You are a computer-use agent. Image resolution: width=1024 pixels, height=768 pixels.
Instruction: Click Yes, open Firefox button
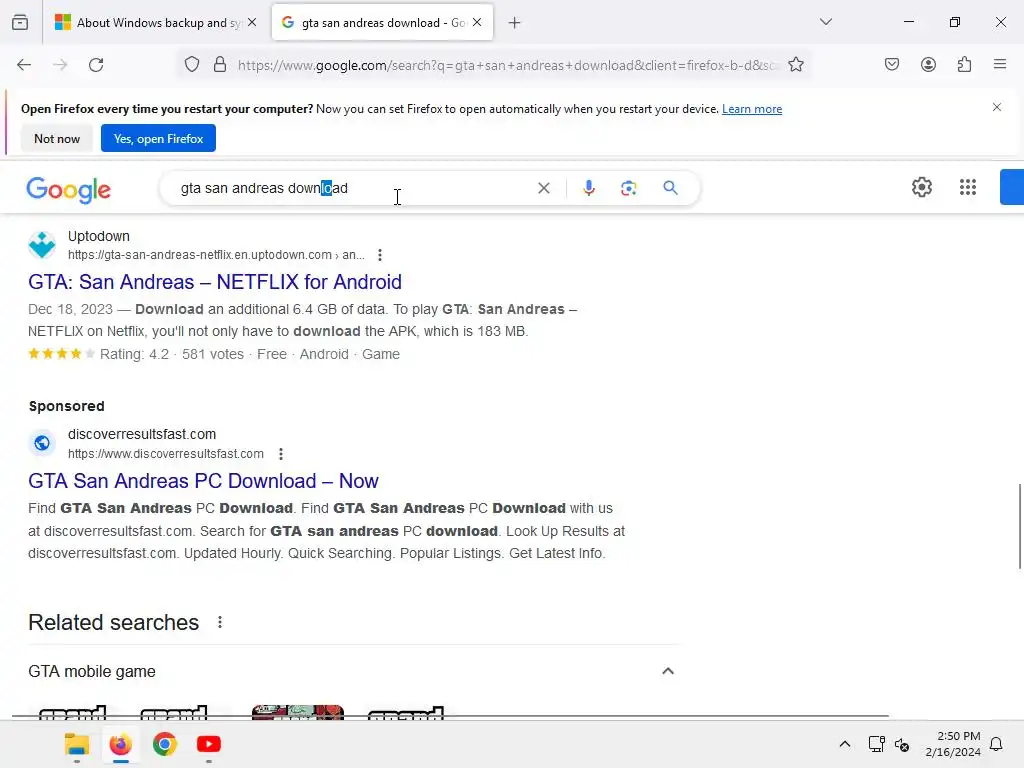coord(158,138)
